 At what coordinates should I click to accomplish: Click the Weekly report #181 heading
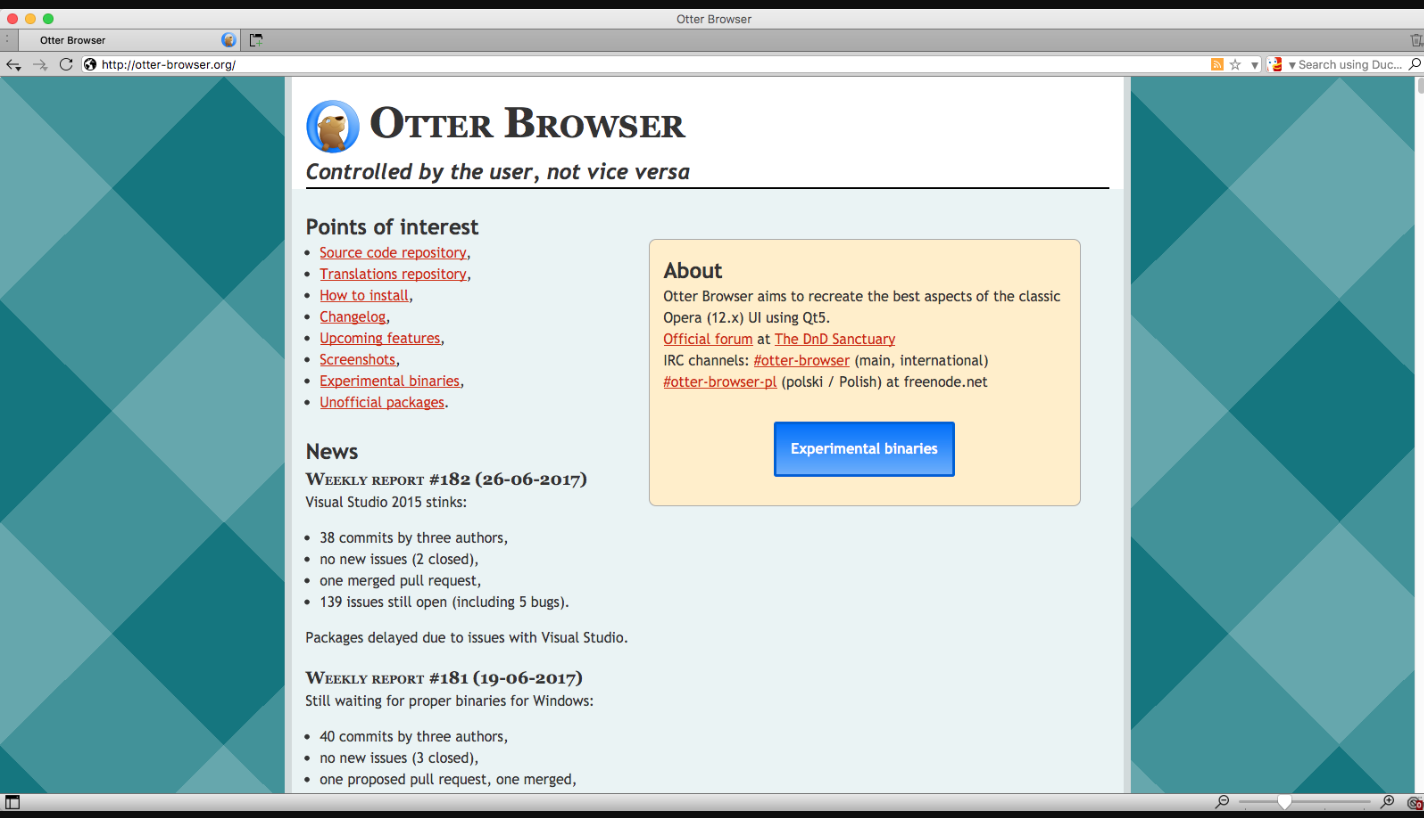[444, 678]
